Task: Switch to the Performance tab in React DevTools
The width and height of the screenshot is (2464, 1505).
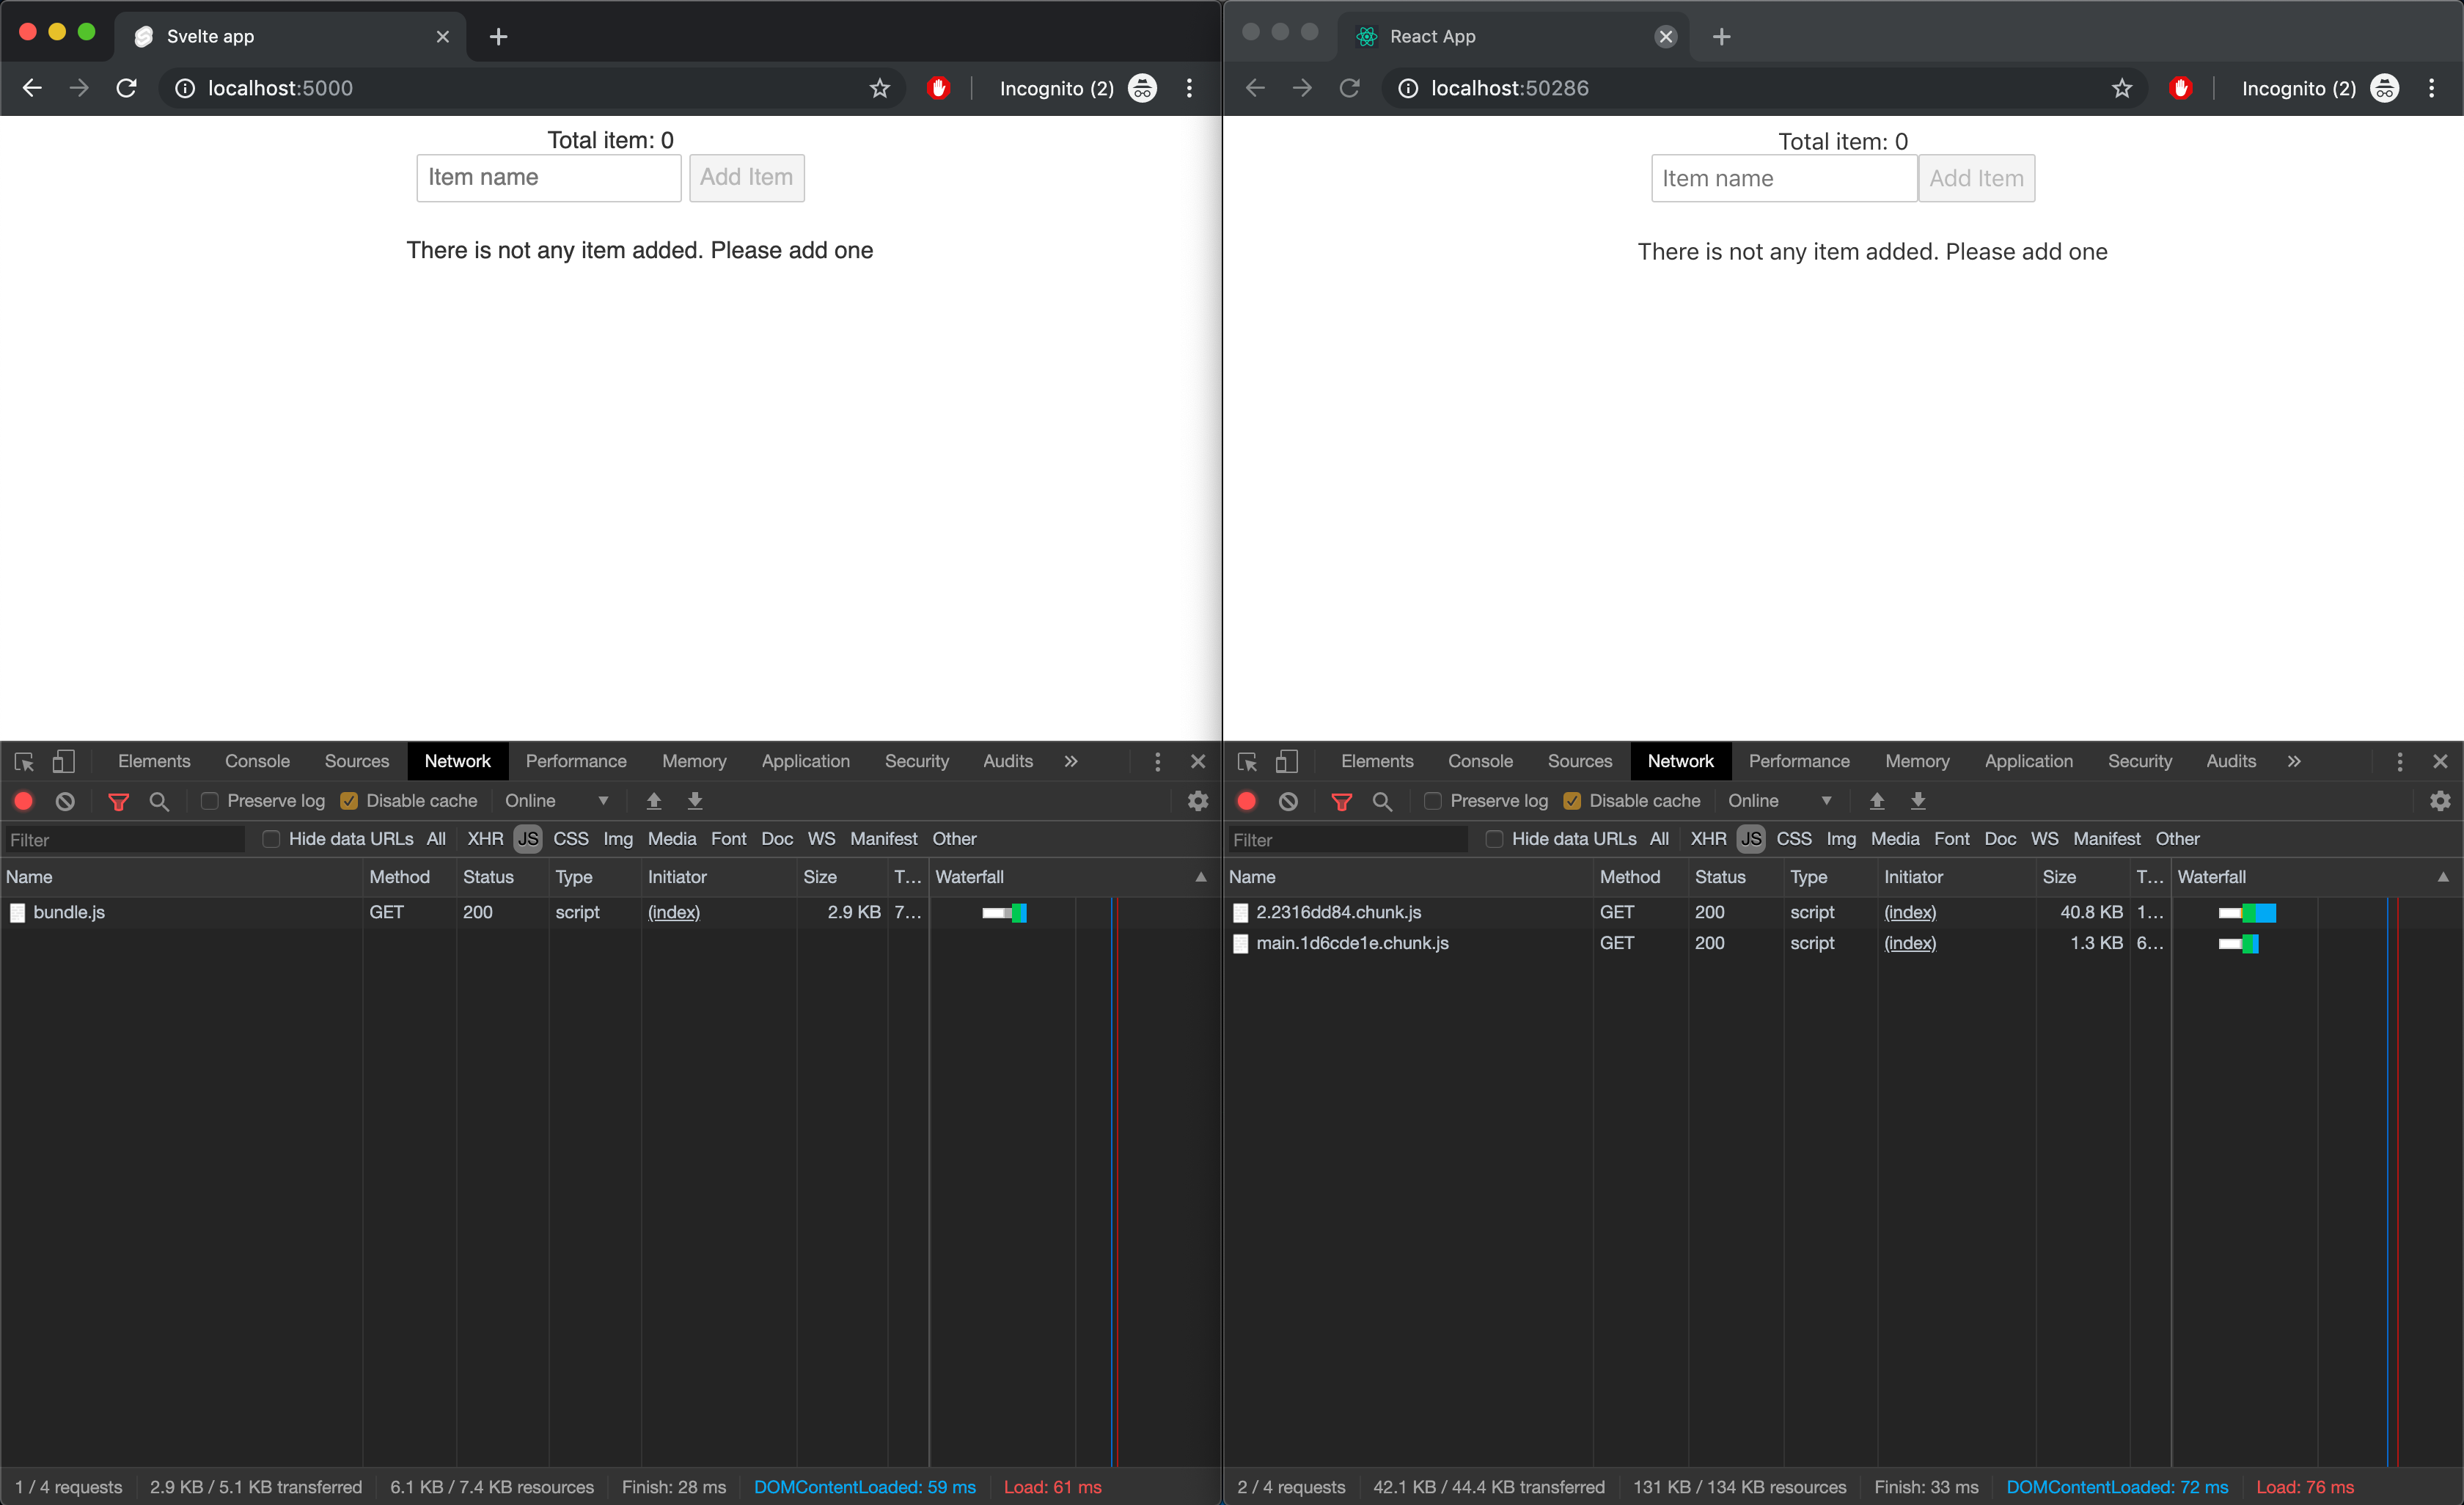Action: click(x=1798, y=761)
